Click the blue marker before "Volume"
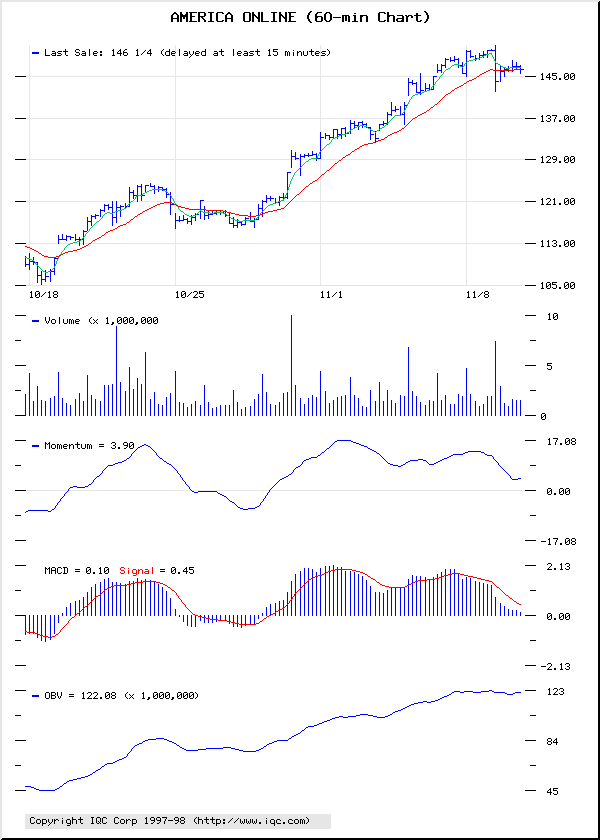The image size is (600, 840). (x=36, y=321)
